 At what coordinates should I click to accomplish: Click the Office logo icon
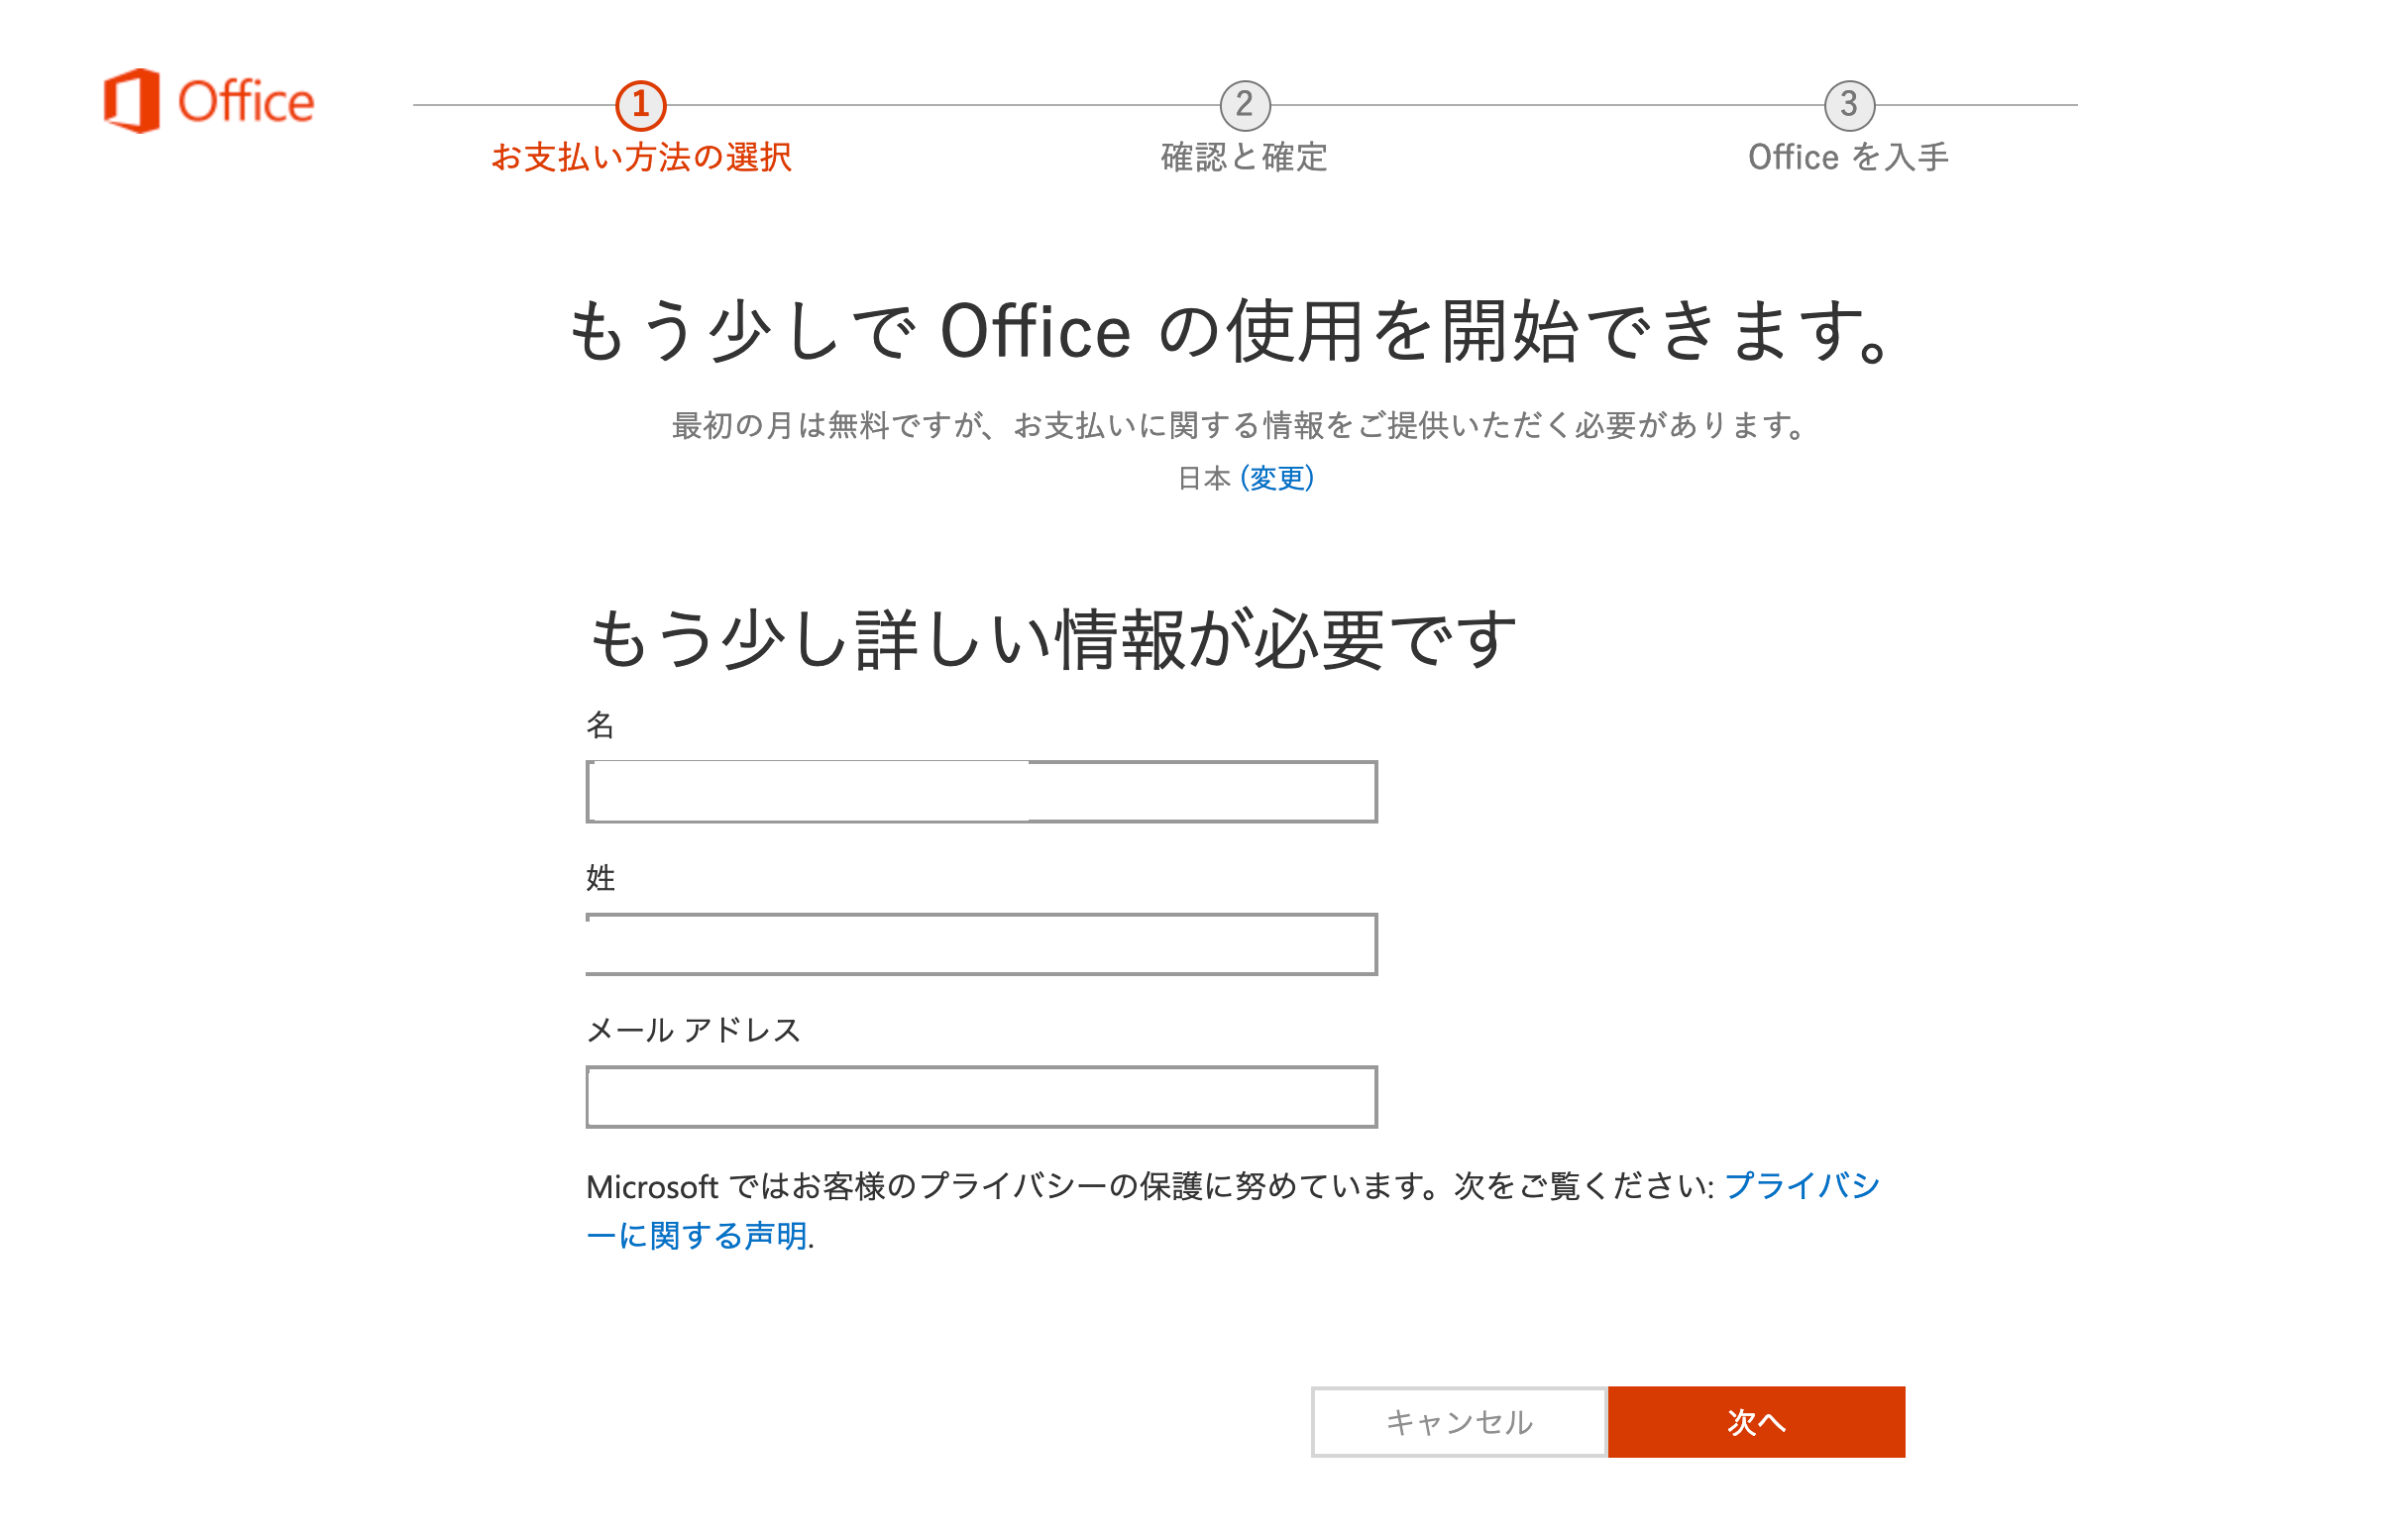[131, 101]
